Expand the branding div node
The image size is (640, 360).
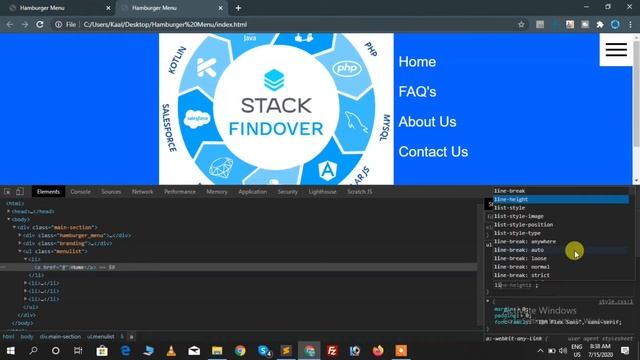point(20,243)
